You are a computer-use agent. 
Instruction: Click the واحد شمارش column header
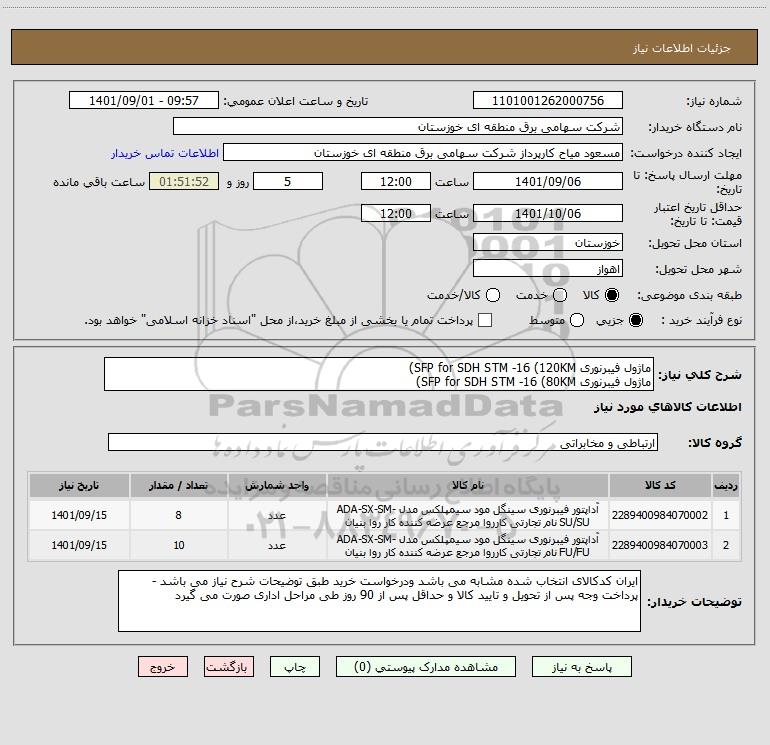[277, 486]
